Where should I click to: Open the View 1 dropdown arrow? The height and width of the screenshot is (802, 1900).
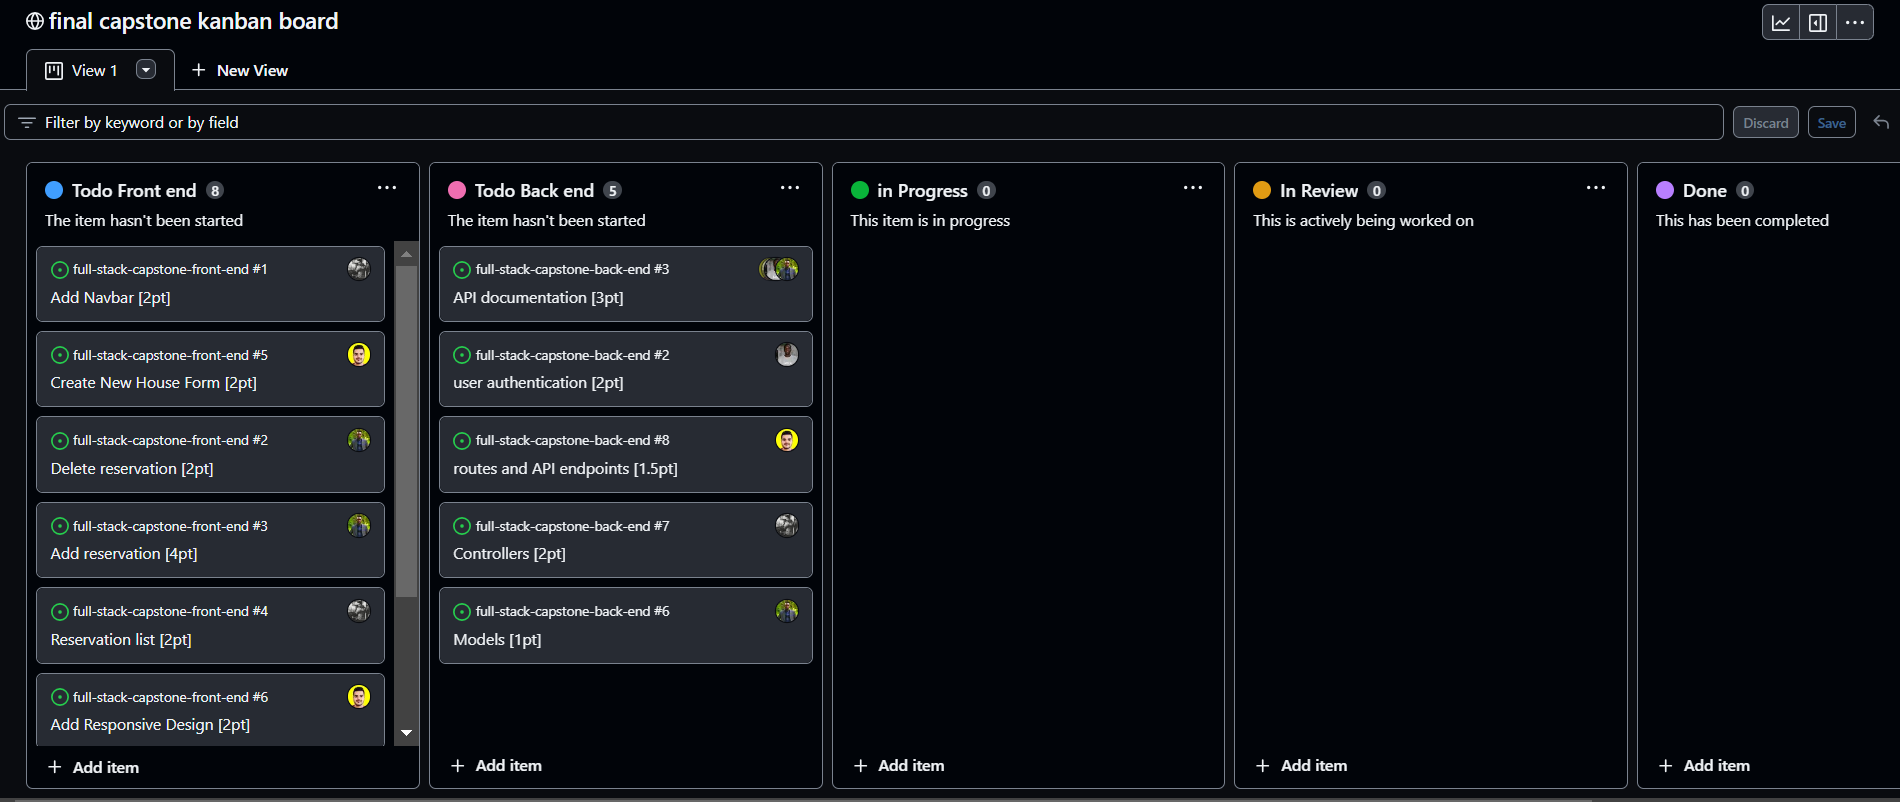click(146, 69)
